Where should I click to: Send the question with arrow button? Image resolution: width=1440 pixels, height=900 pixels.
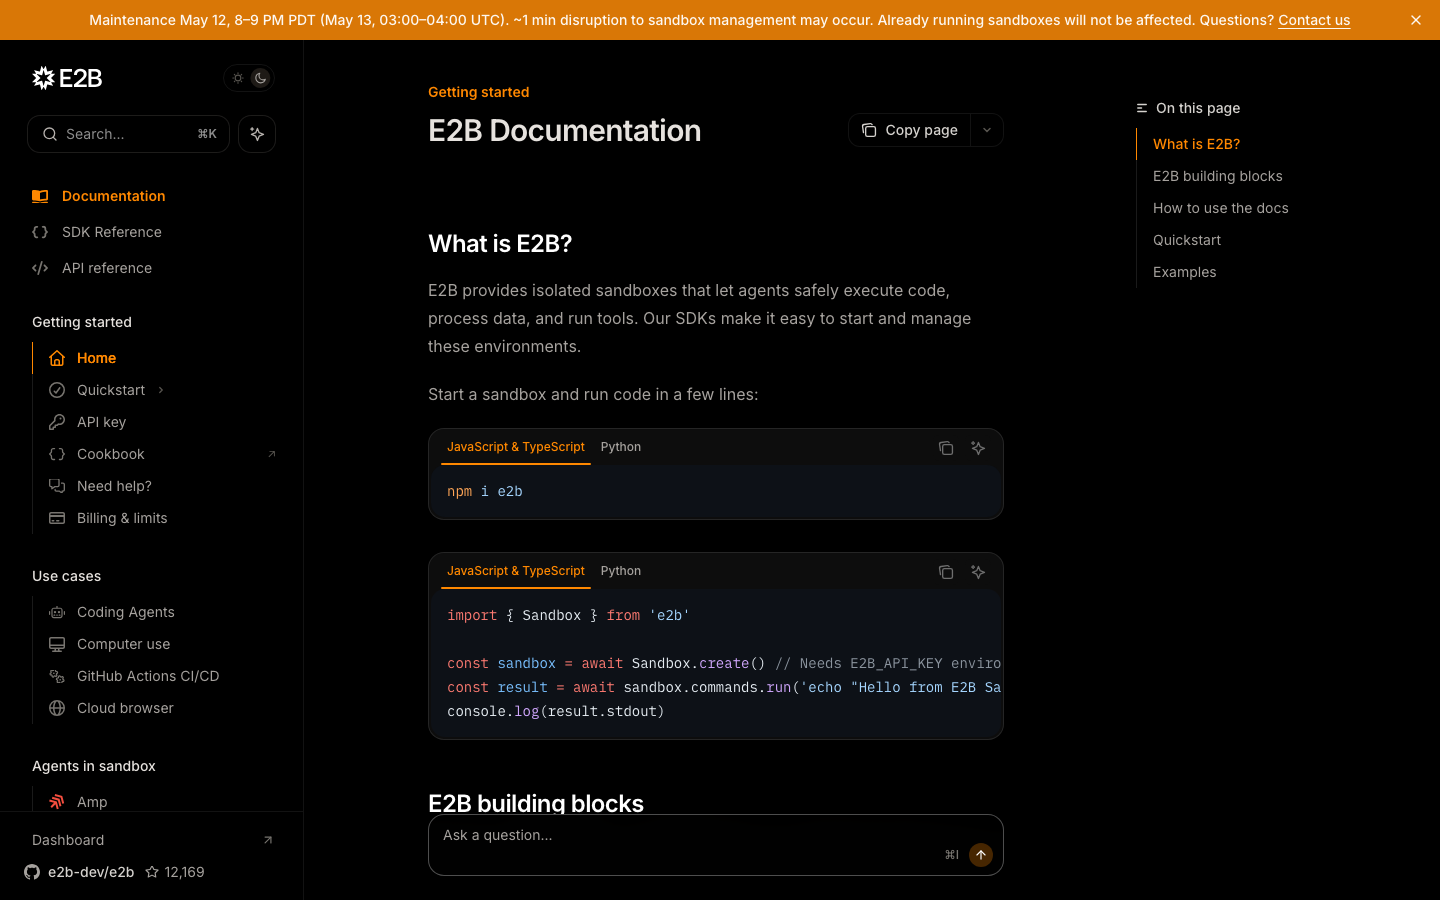point(981,855)
